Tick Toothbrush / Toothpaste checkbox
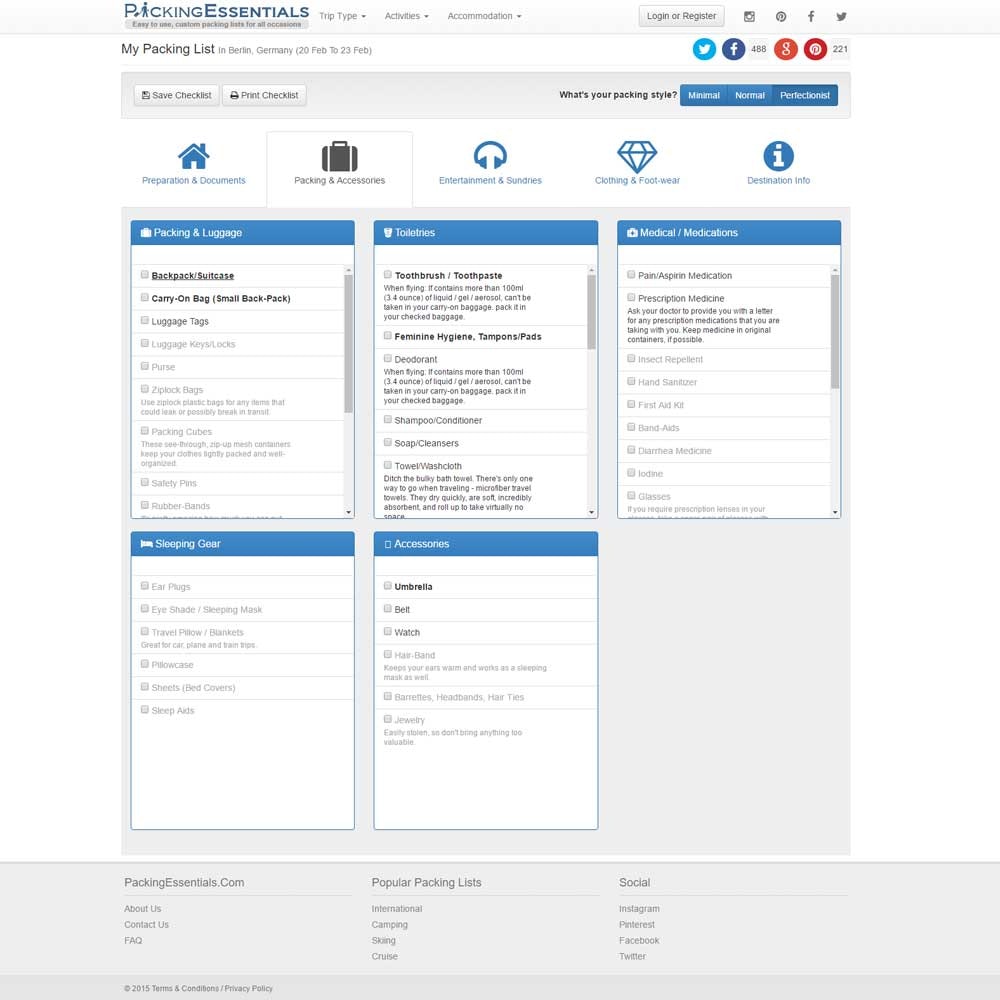 point(388,275)
